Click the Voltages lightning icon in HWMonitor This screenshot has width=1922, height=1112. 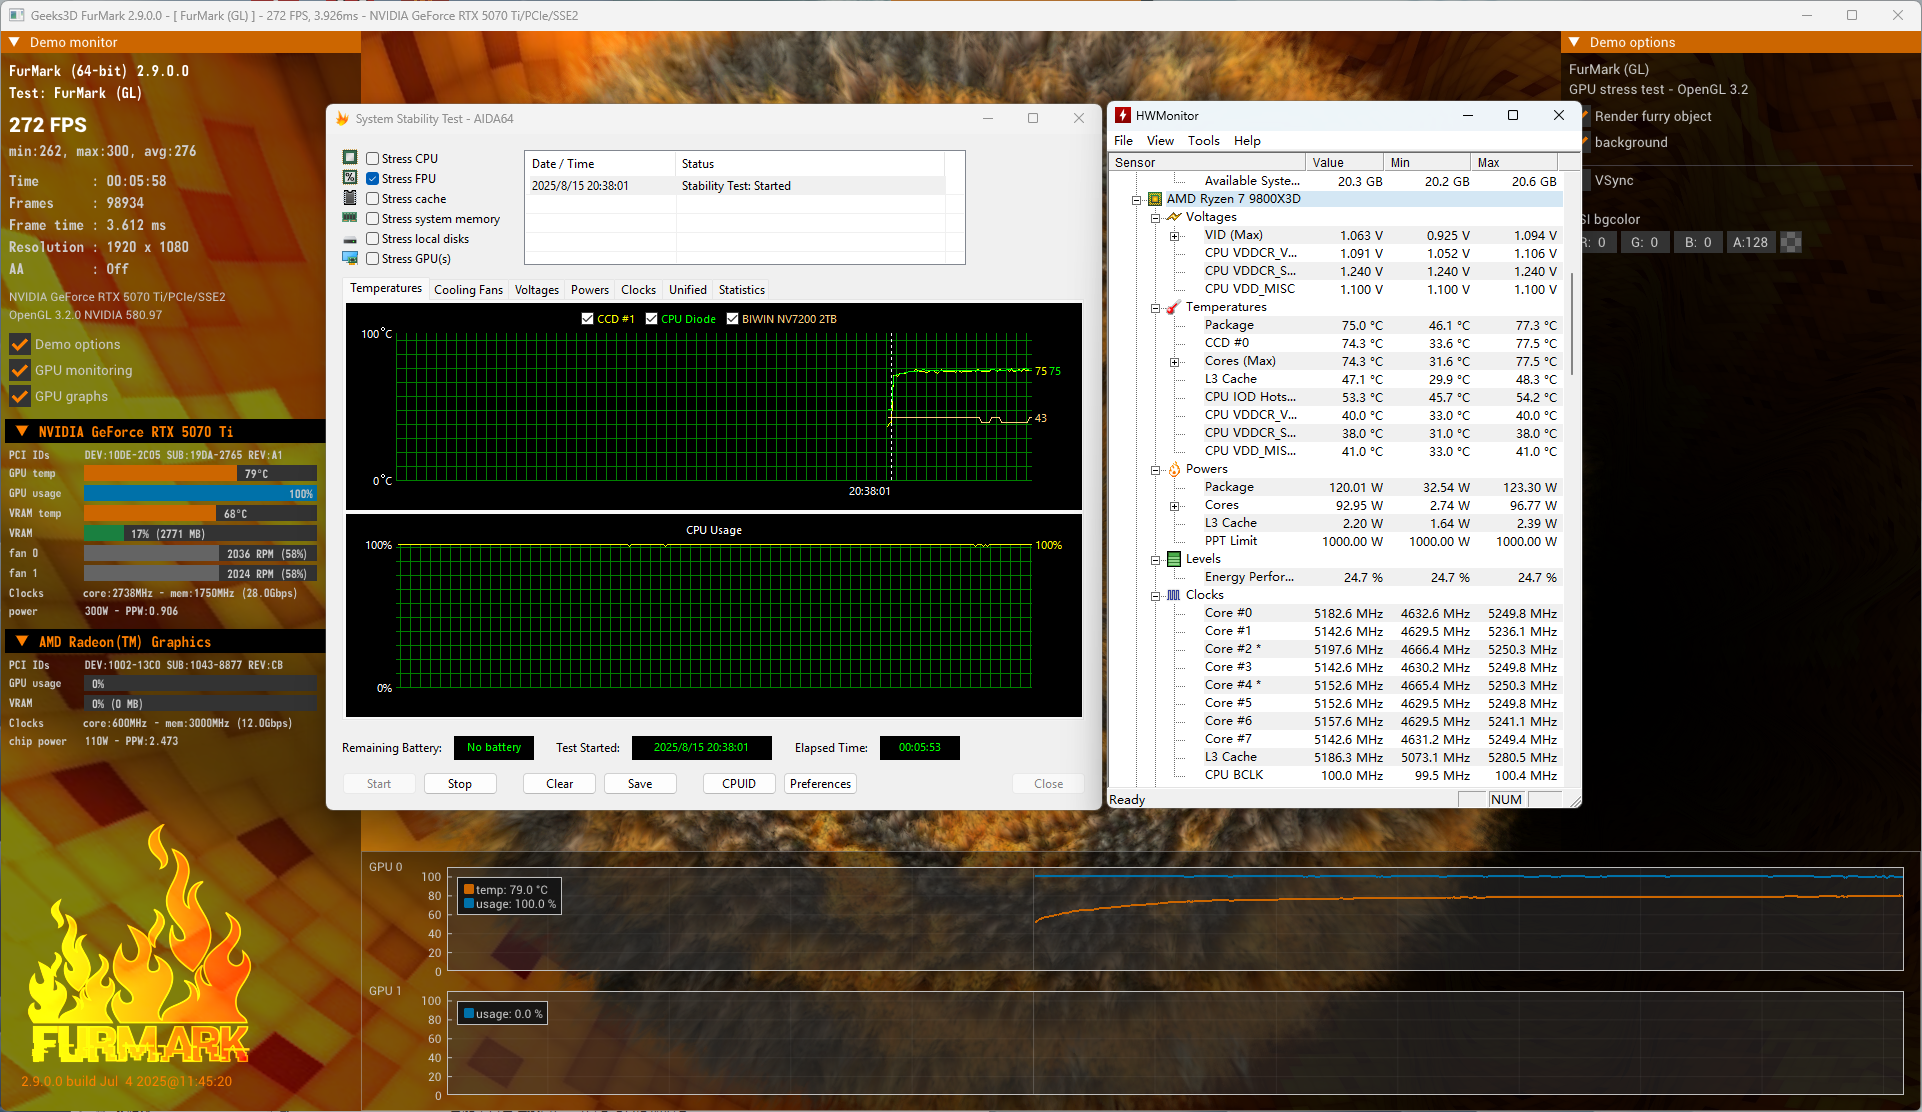coord(1174,217)
